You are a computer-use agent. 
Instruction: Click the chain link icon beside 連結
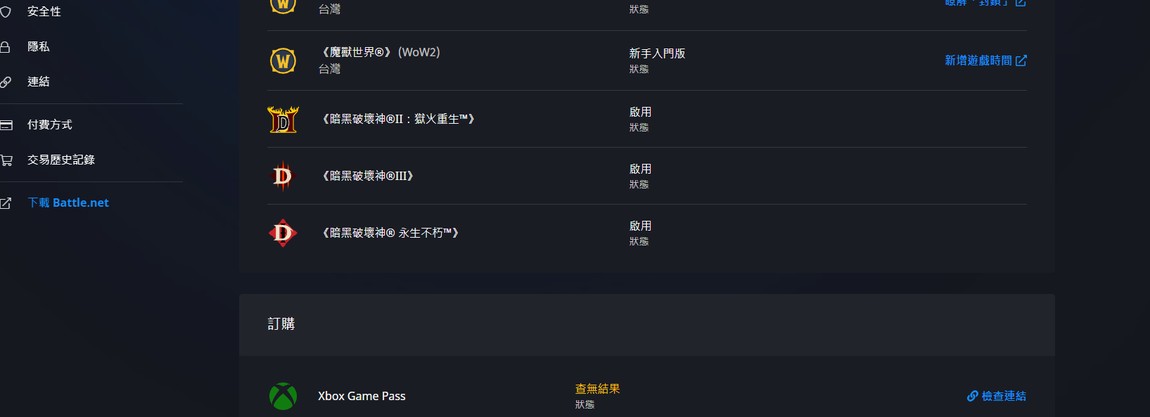coord(5,82)
